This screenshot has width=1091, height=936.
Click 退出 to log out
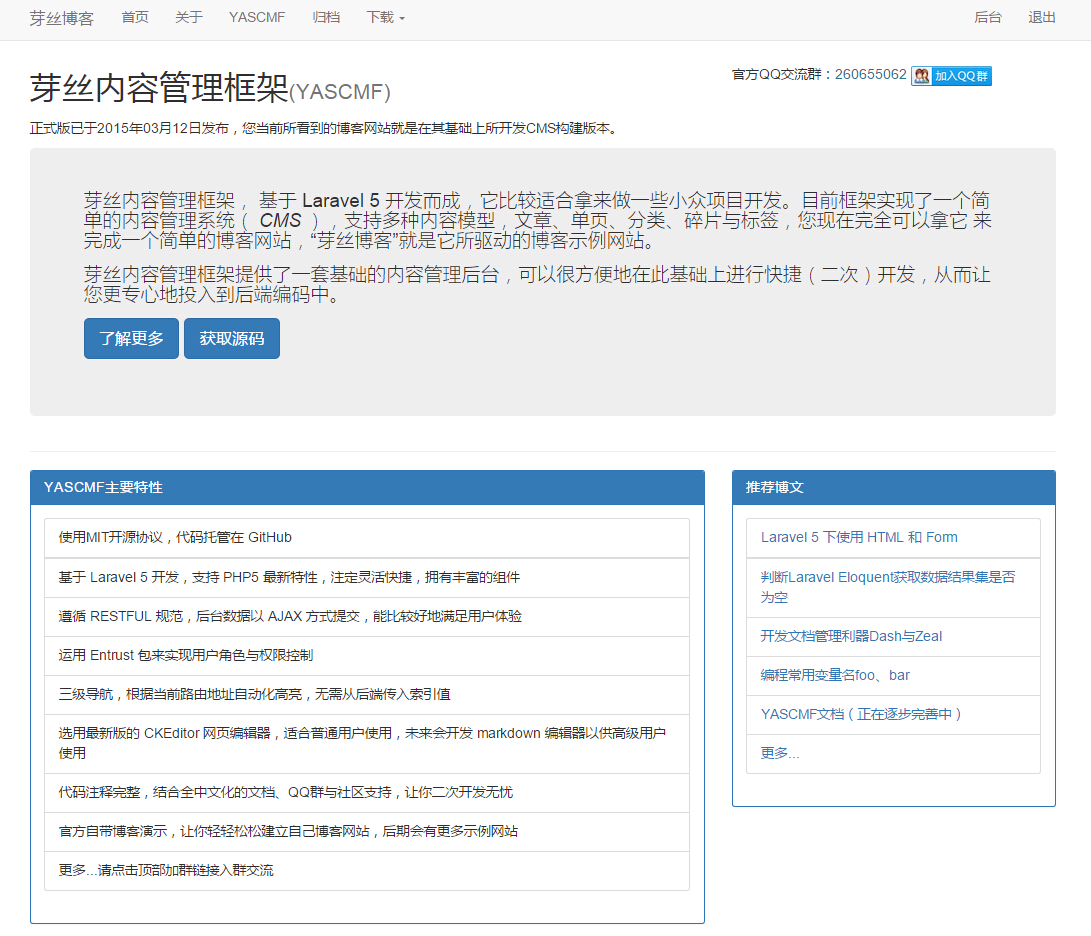coord(1042,17)
